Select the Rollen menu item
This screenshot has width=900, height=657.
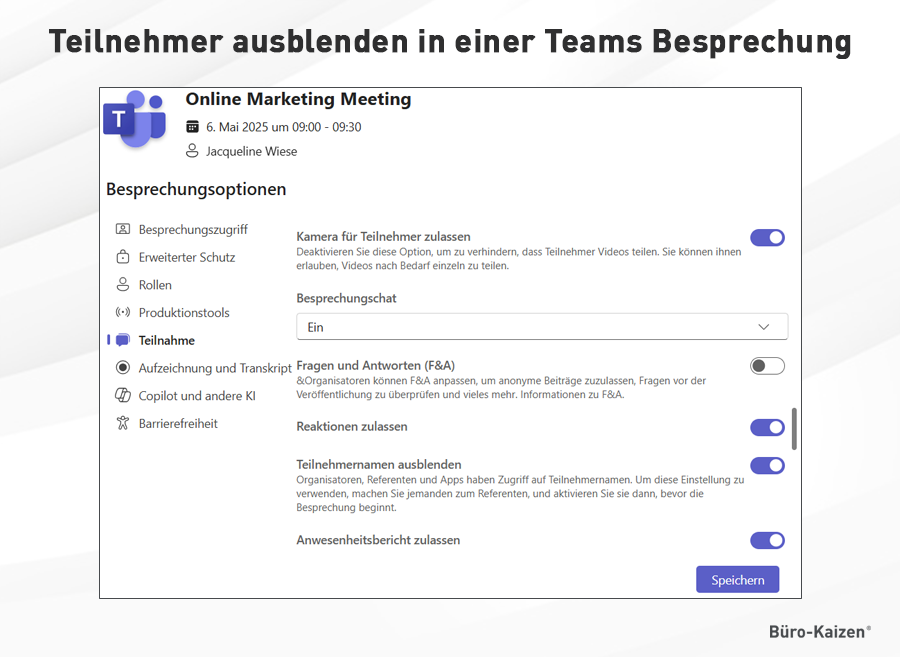click(144, 285)
